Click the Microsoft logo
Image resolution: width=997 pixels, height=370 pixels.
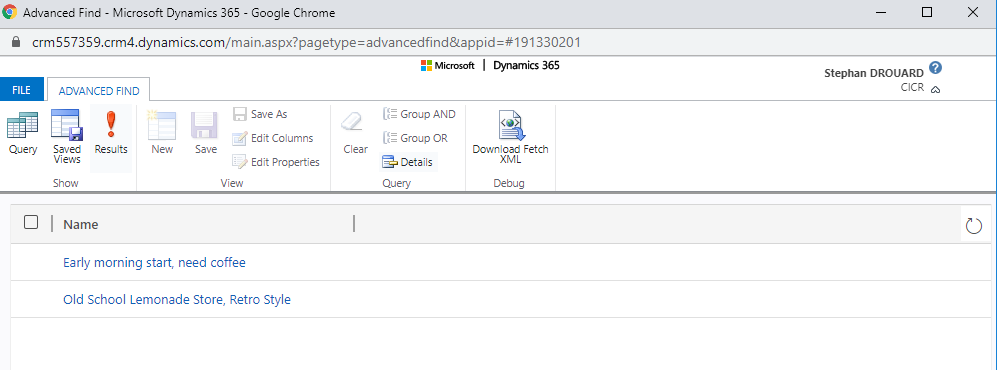click(448, 65)
